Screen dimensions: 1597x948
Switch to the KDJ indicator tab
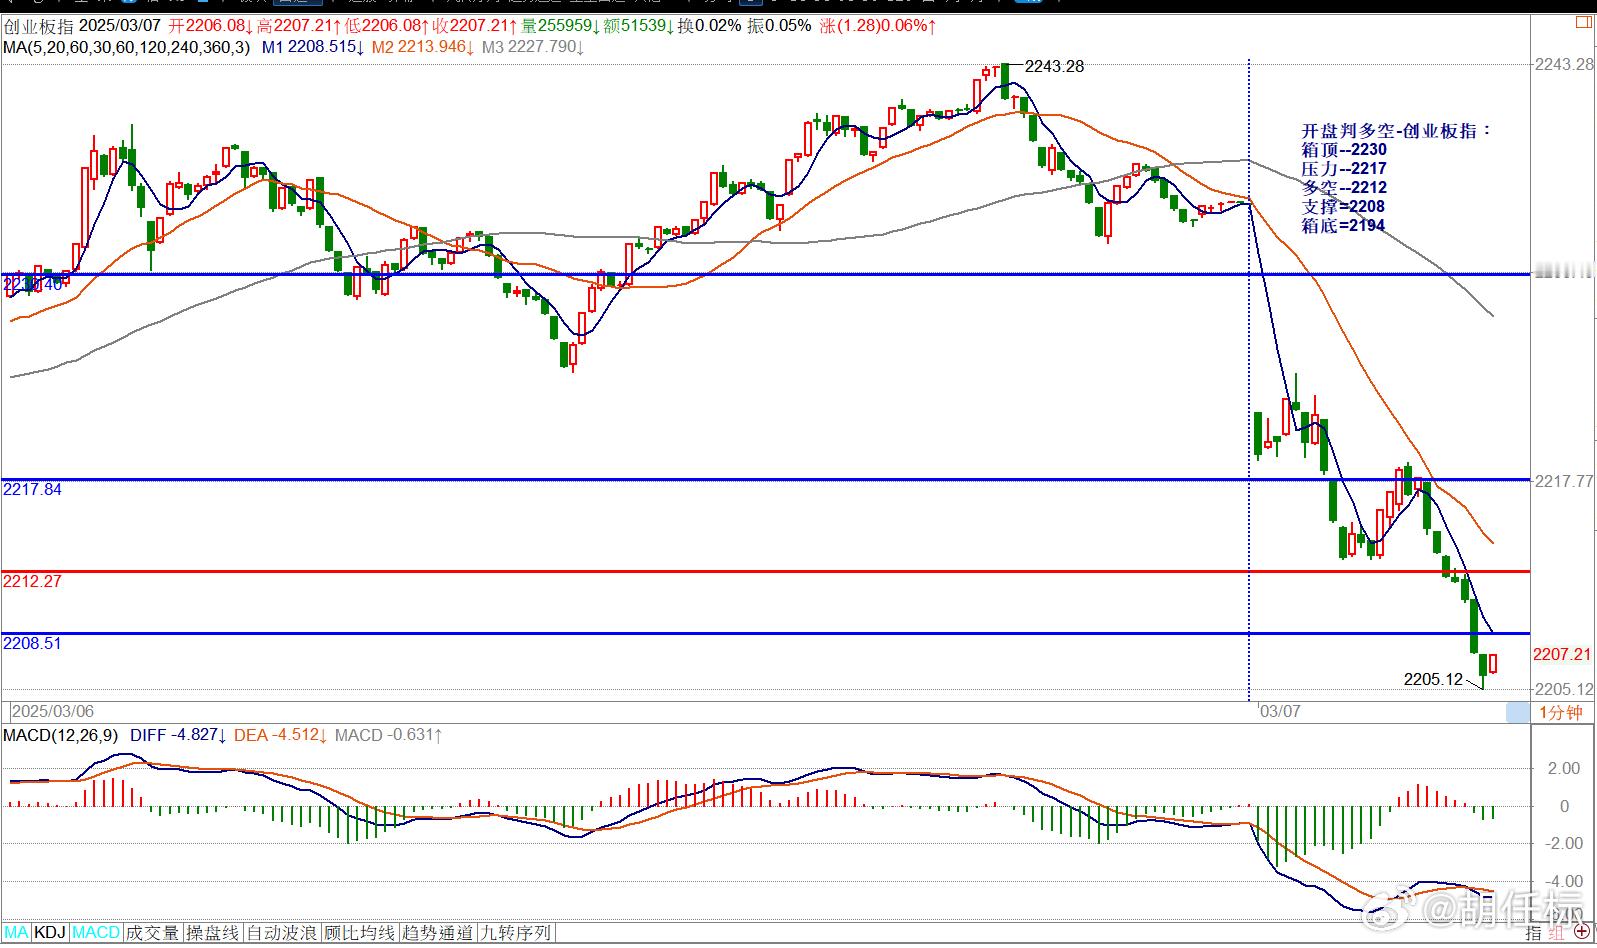click(50, 932)
